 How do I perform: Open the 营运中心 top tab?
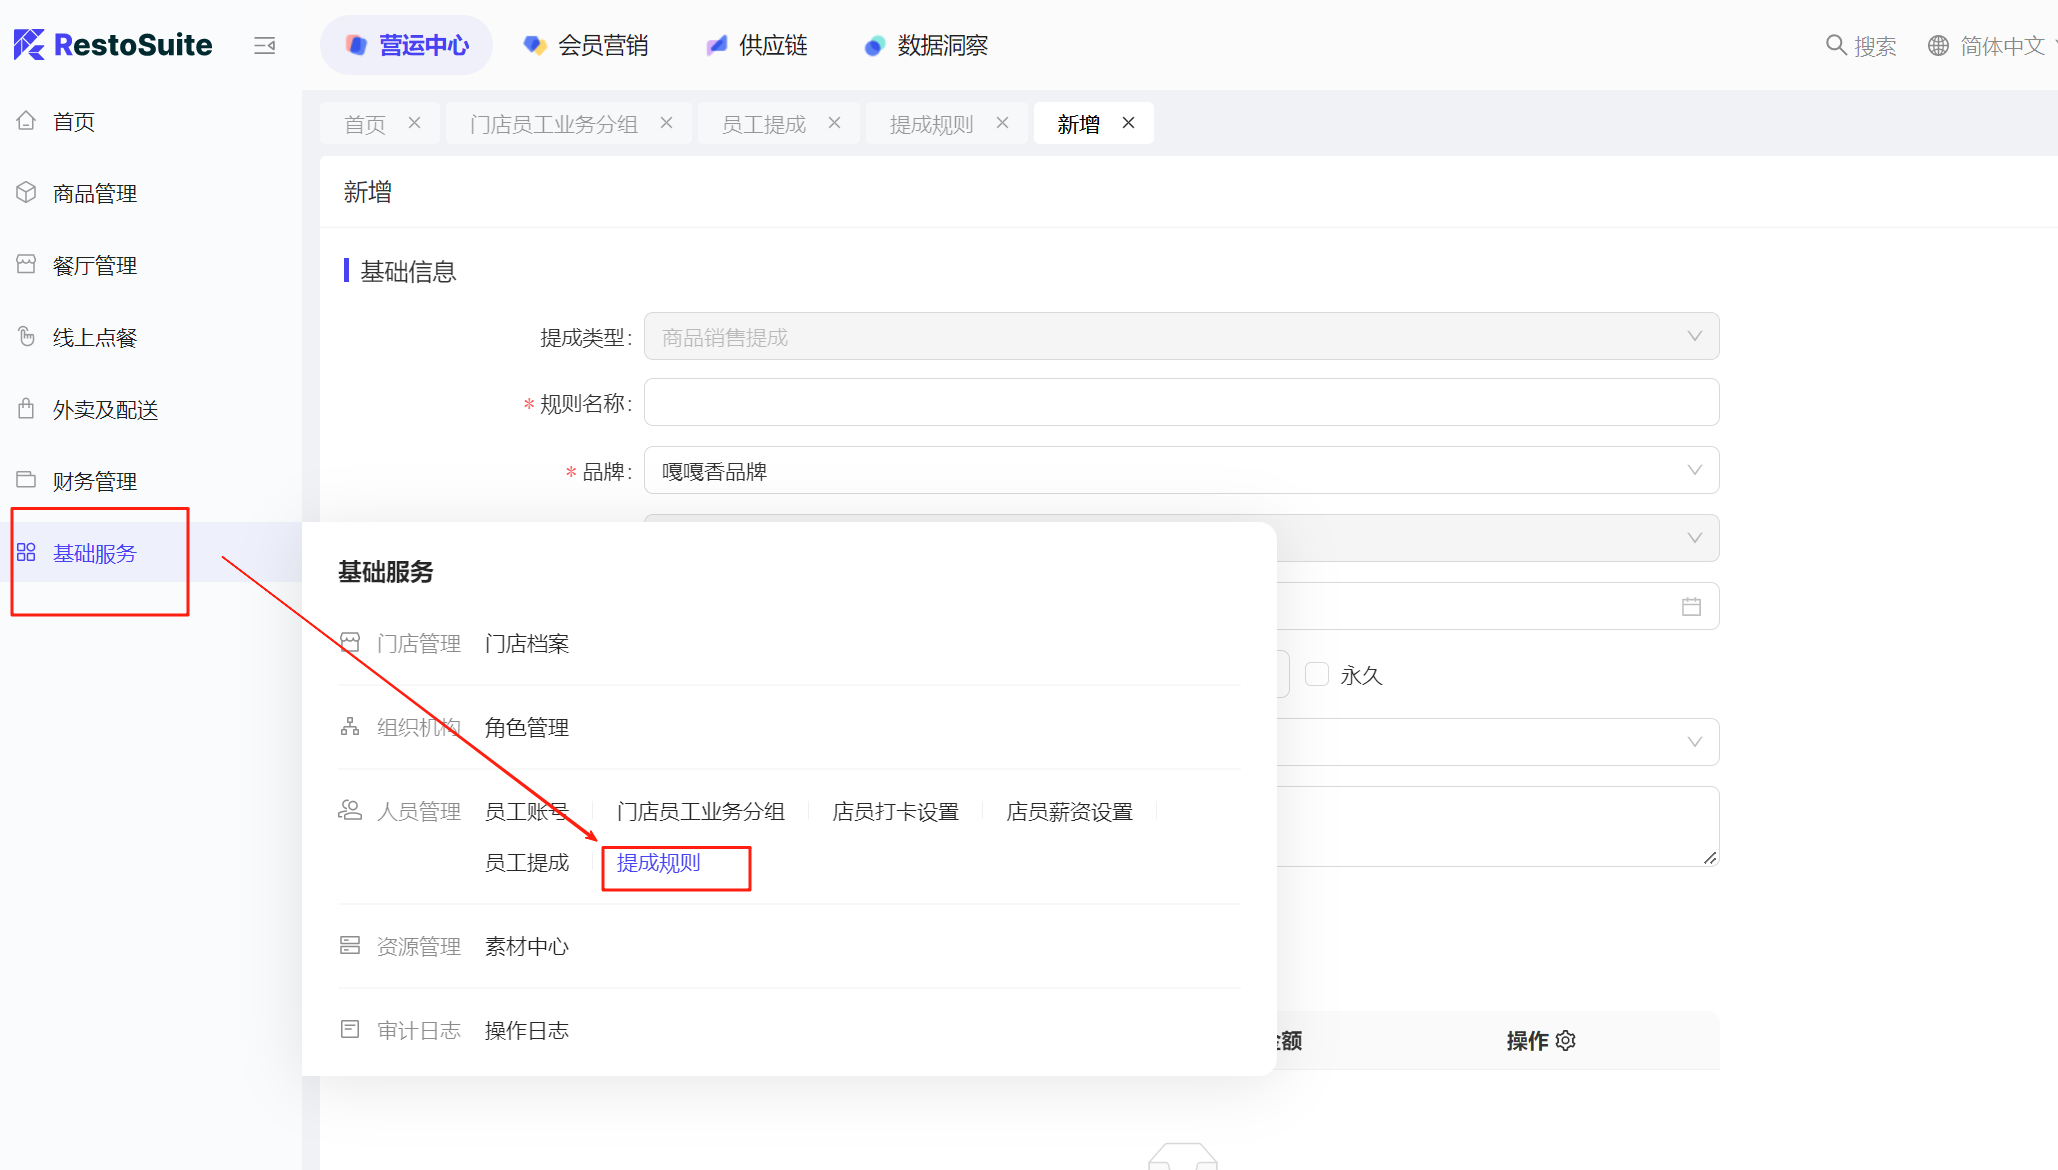[x=406, y=45]
